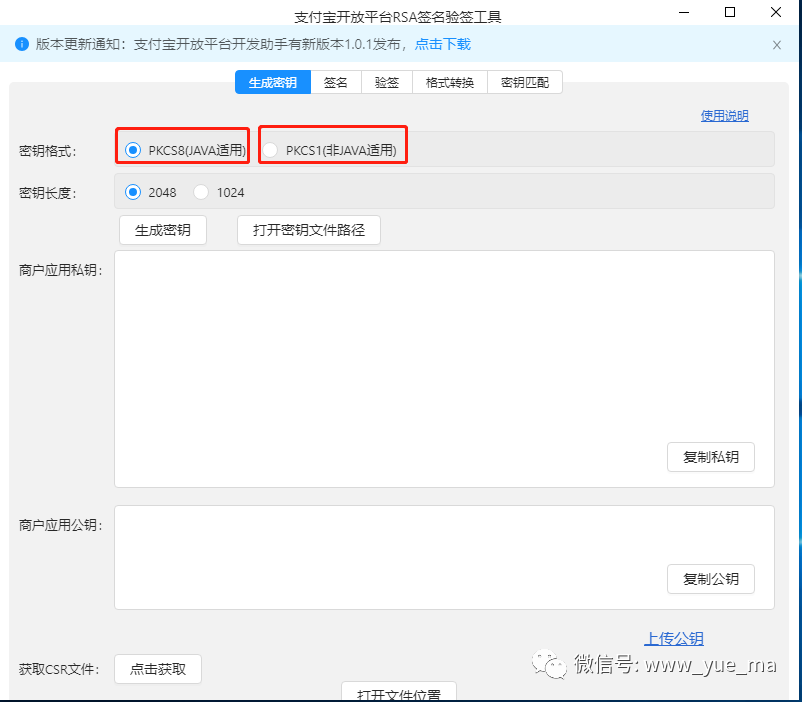Minimize the RSA tool window
The width and height of the screenshot is (802, 702).
pyautogui.click(x=684, y=12)
